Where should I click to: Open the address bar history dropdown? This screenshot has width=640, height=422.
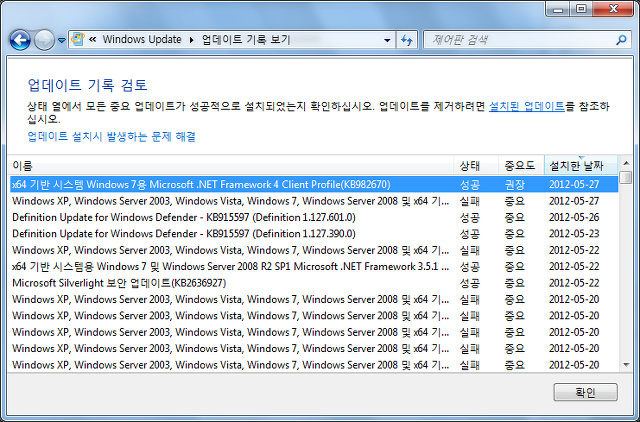387,40
